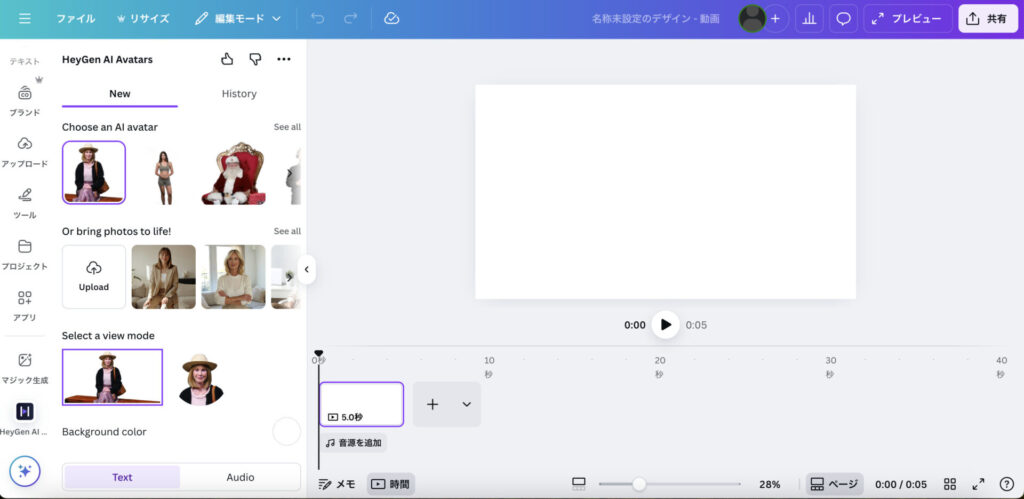Open the add page options chevron
This screenshot has height=499, width=1024.
point(466,404)
